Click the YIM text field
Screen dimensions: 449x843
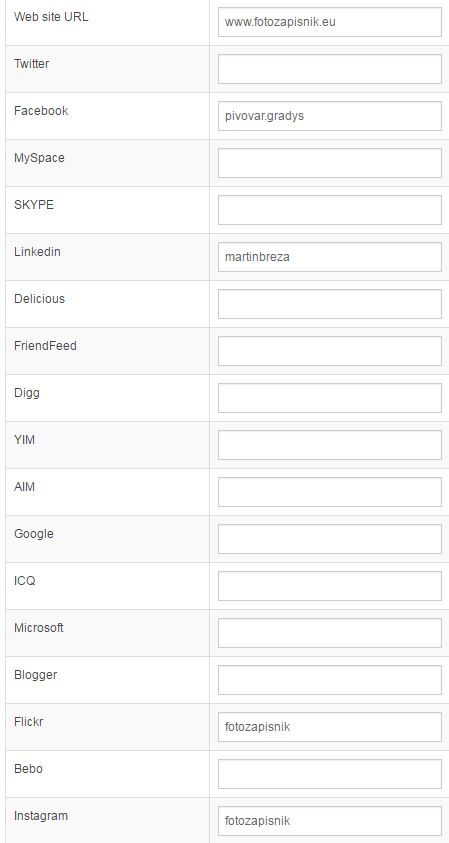tap(330, 445)
